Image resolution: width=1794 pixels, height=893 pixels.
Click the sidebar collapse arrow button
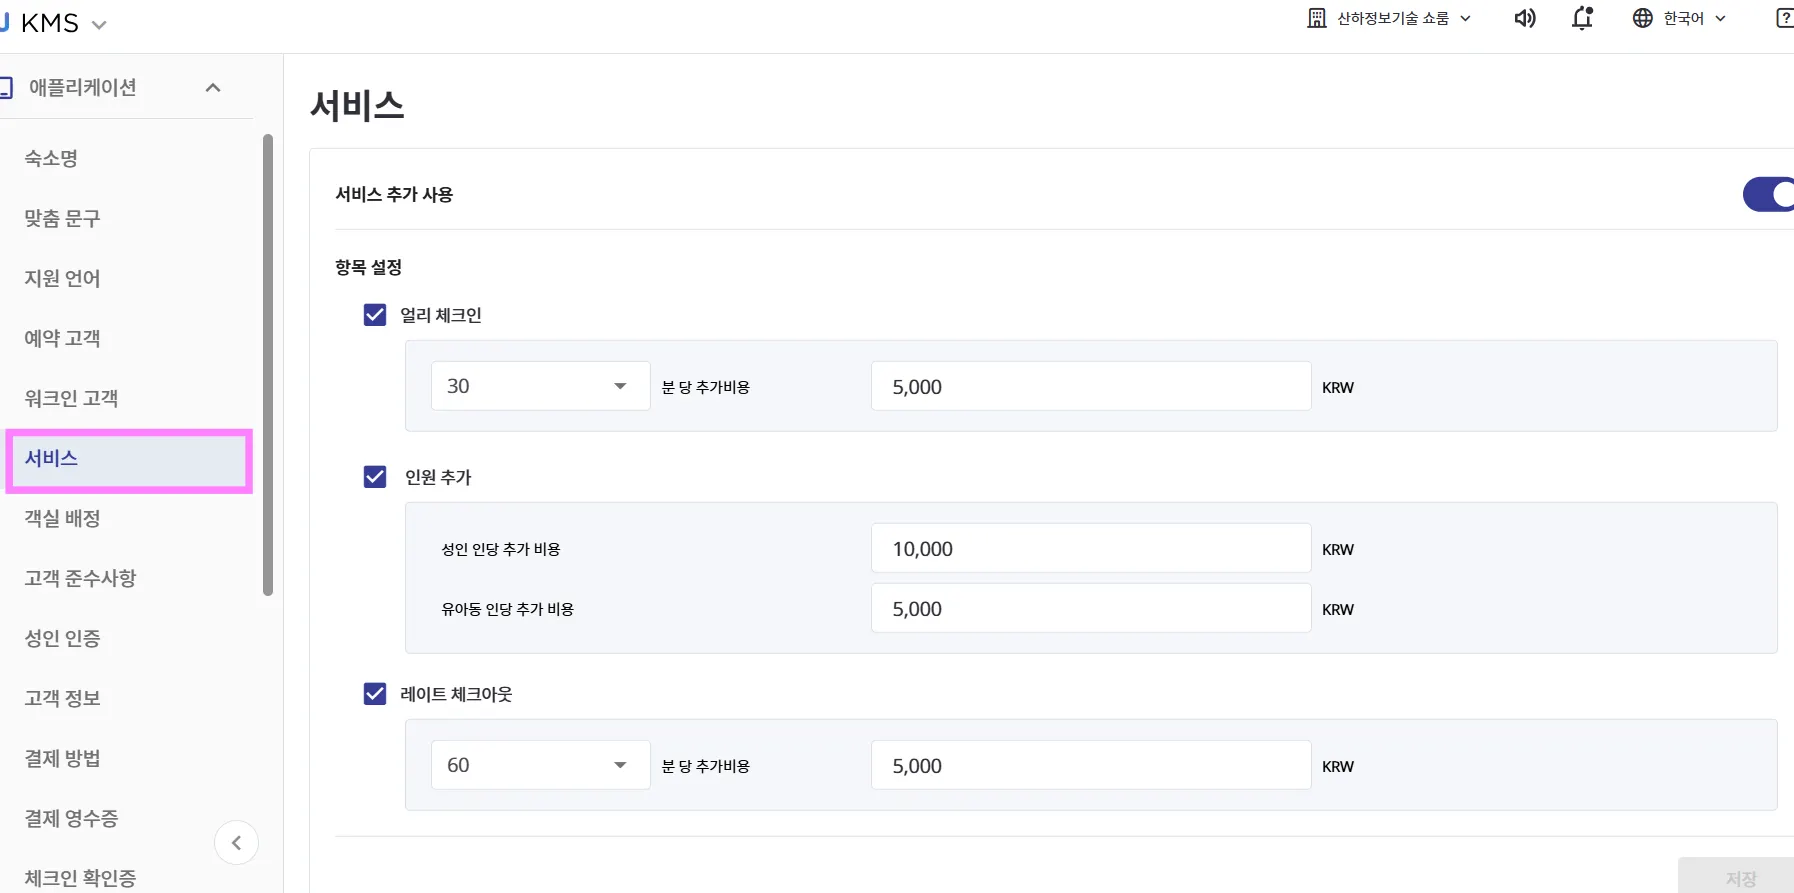click(236, 843)
